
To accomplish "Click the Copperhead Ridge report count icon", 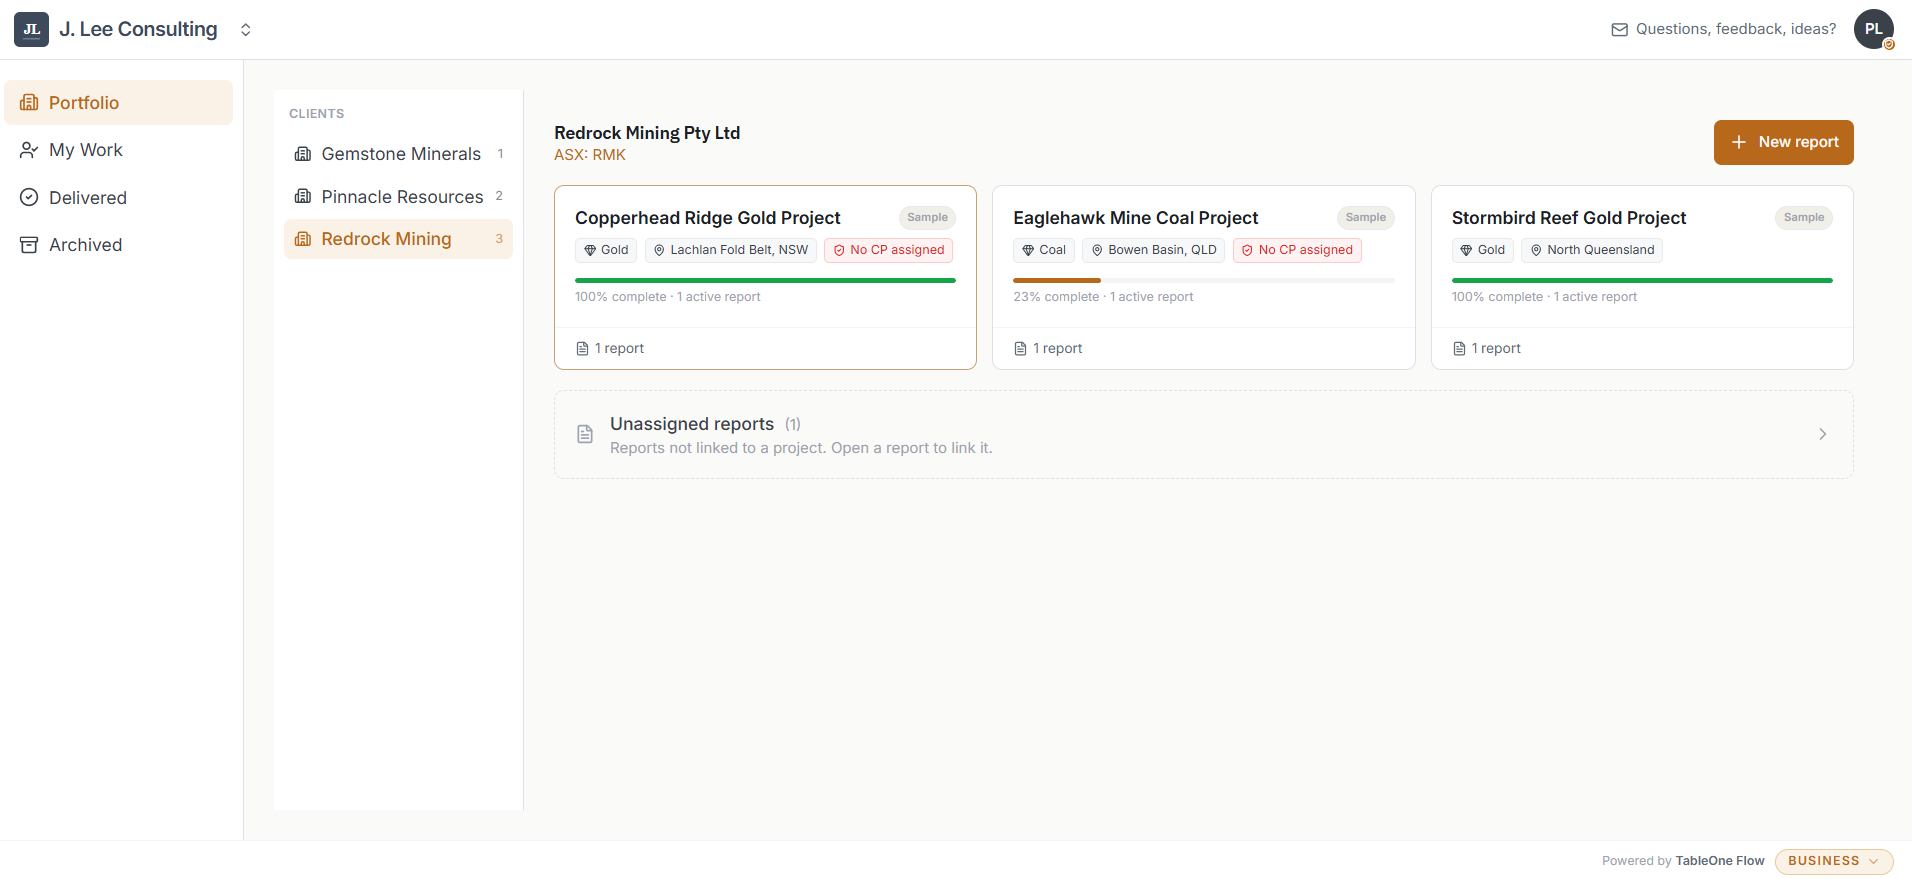I will 582,348.
